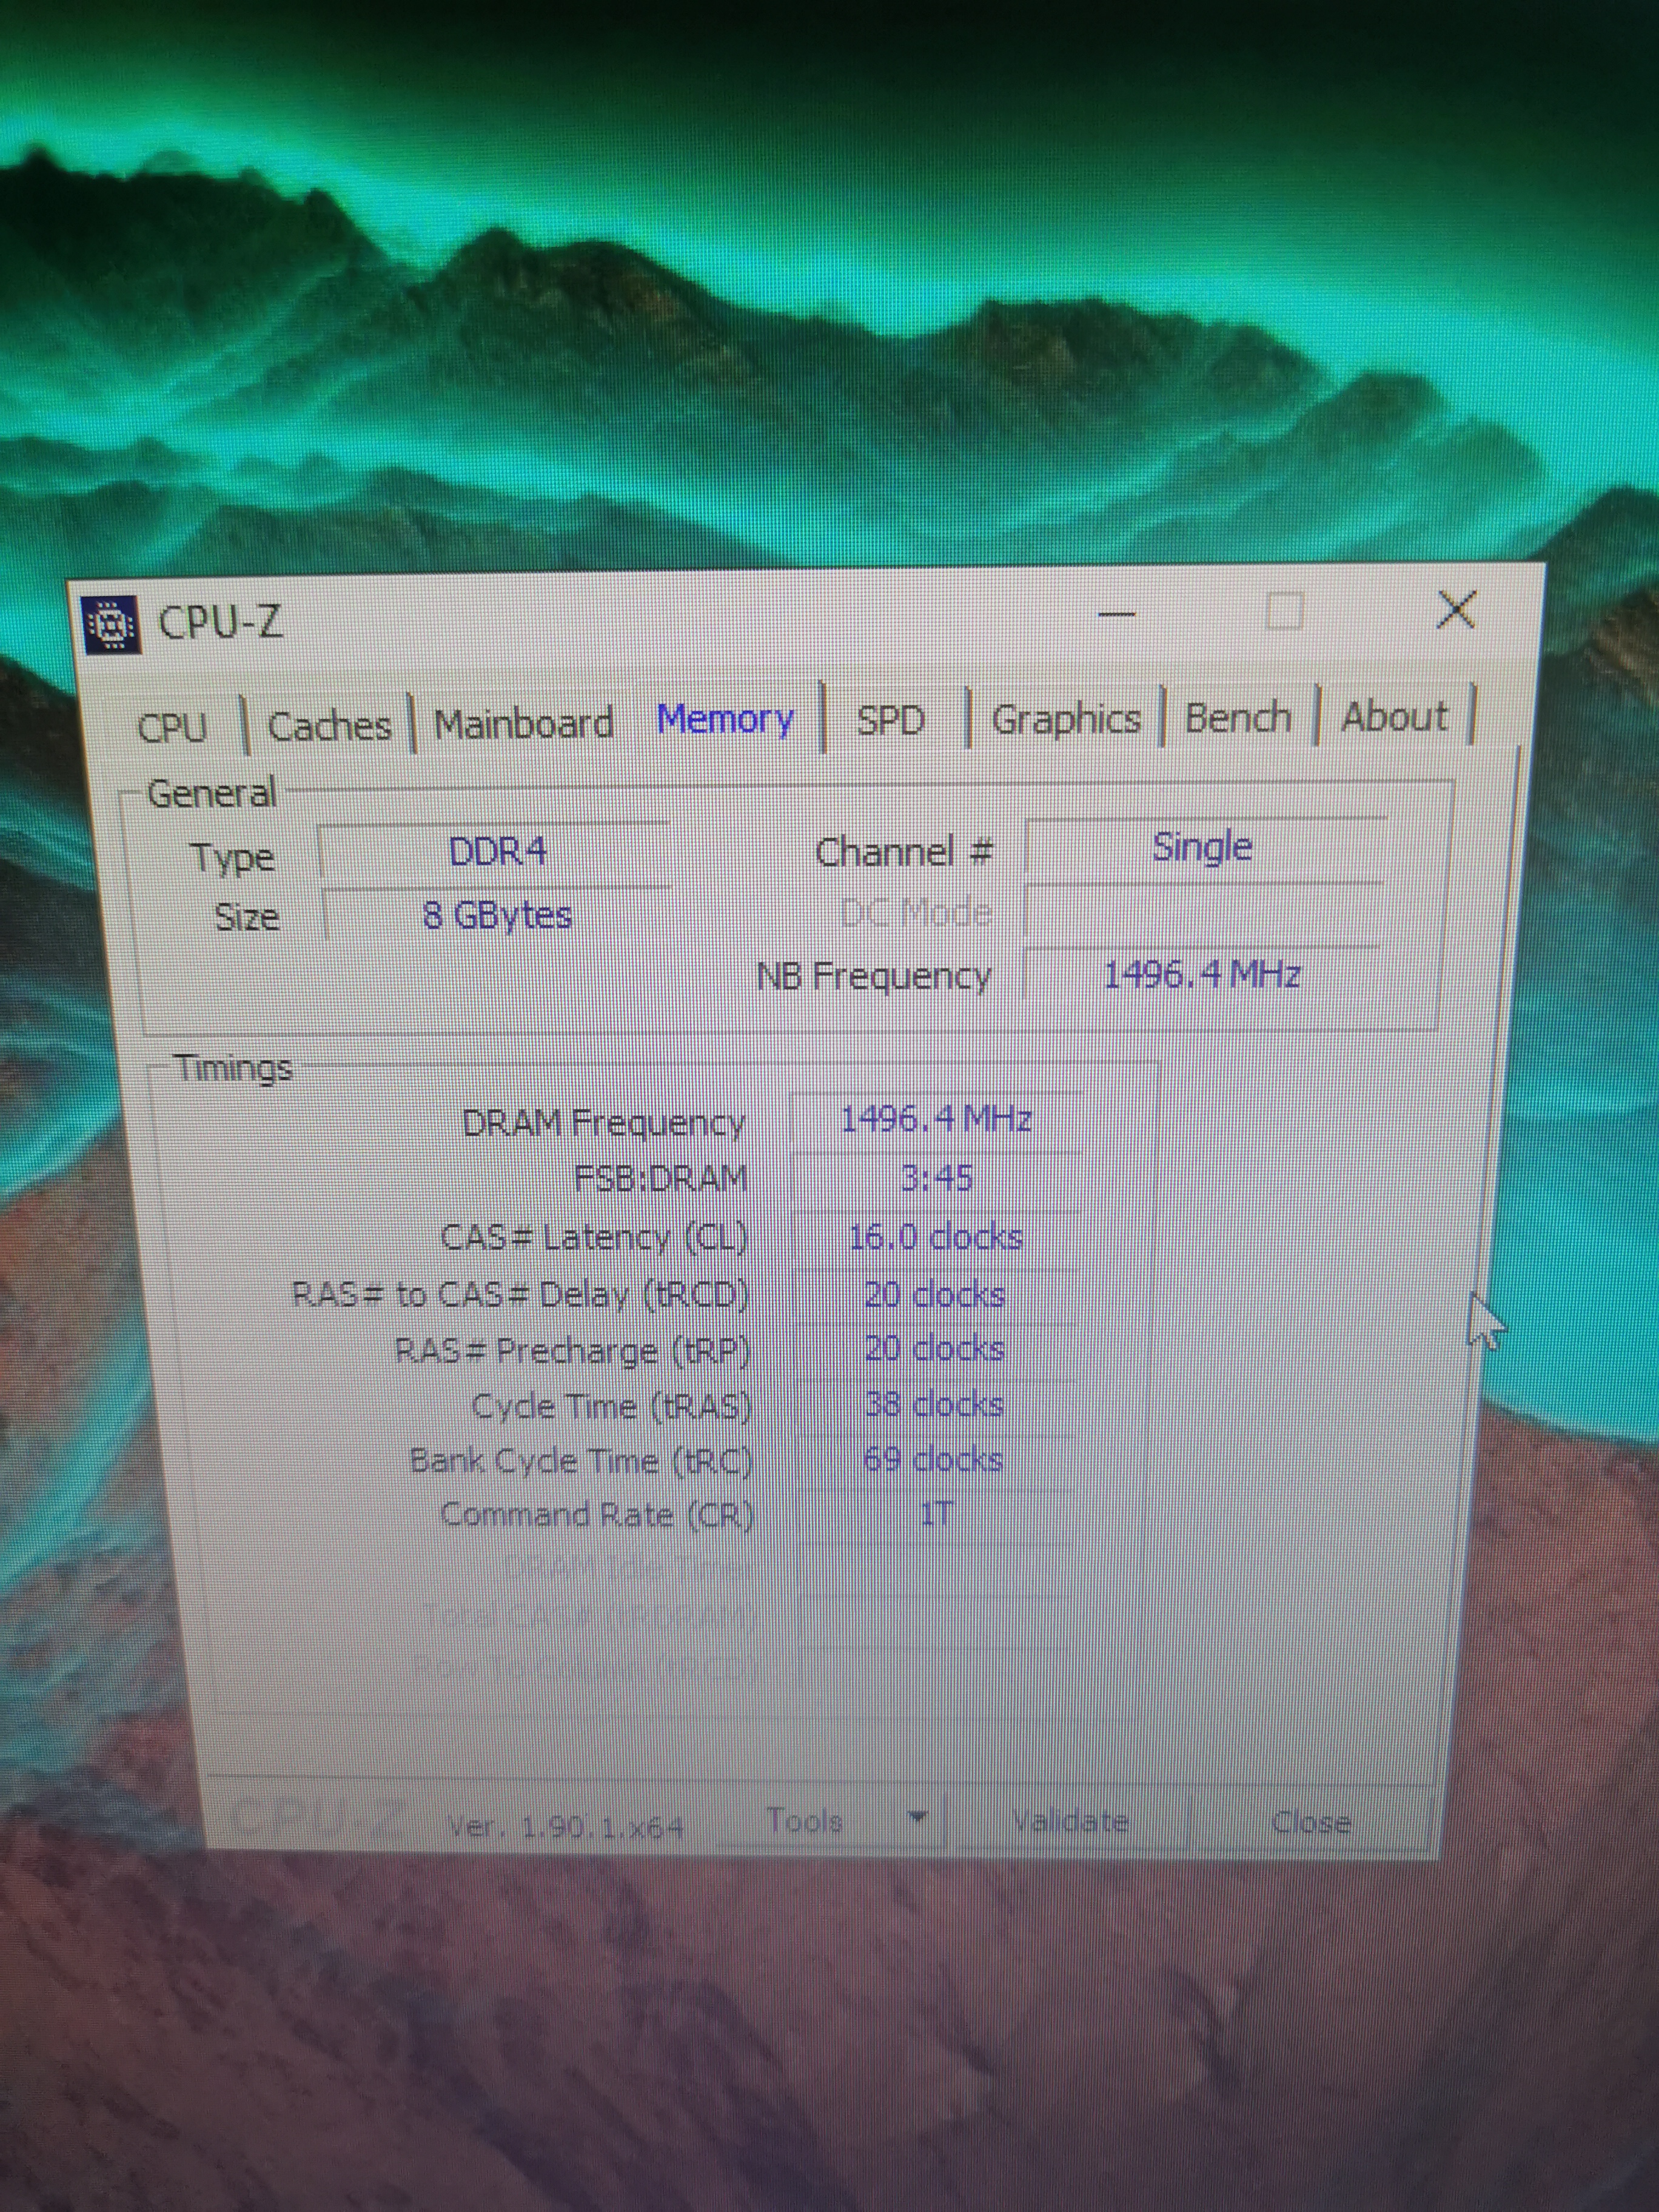
Task: Switch to the SPD tab
Action: [x=890, y=719]
